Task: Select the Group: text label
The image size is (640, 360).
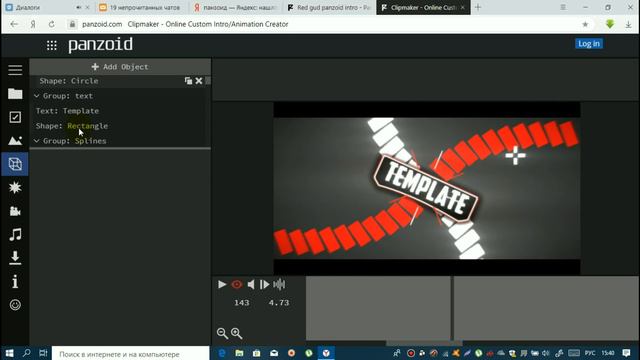Action: pos(68,96)
